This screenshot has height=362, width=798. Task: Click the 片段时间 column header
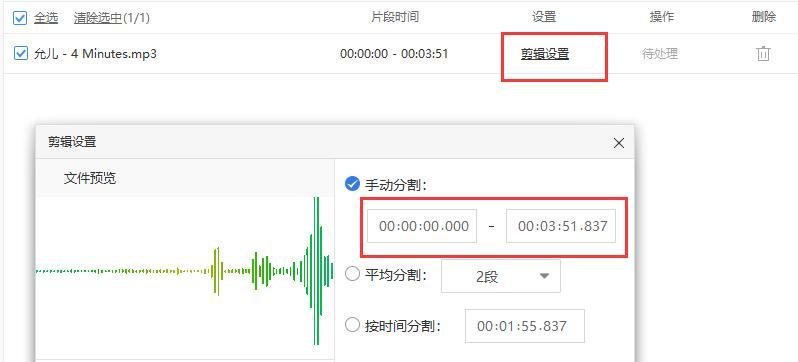coord(395,17)
